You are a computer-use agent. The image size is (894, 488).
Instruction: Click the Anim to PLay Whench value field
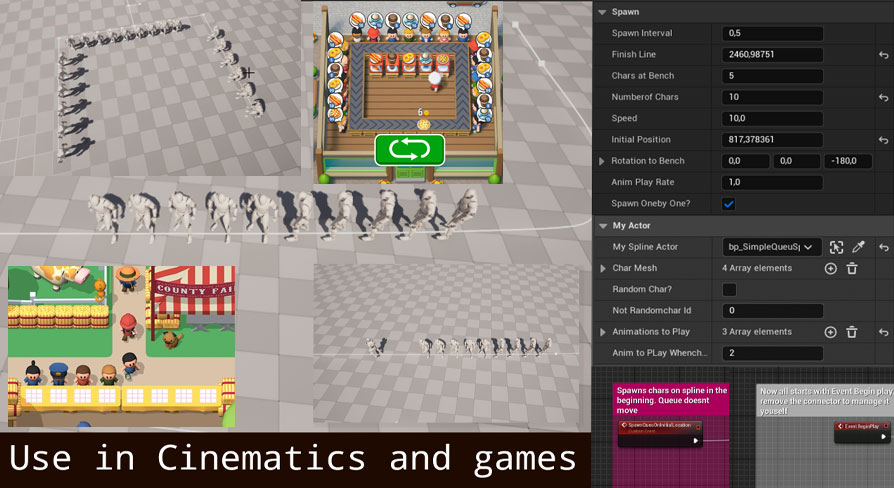tap(773, 353)
